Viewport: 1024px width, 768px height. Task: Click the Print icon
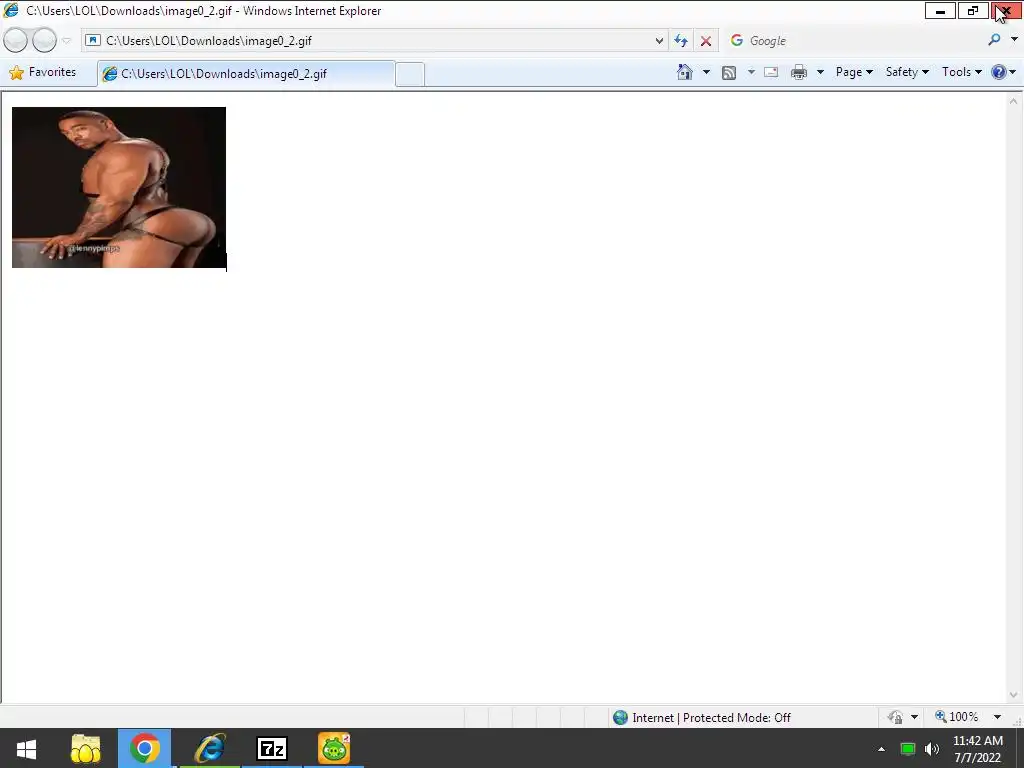(799, 72)
